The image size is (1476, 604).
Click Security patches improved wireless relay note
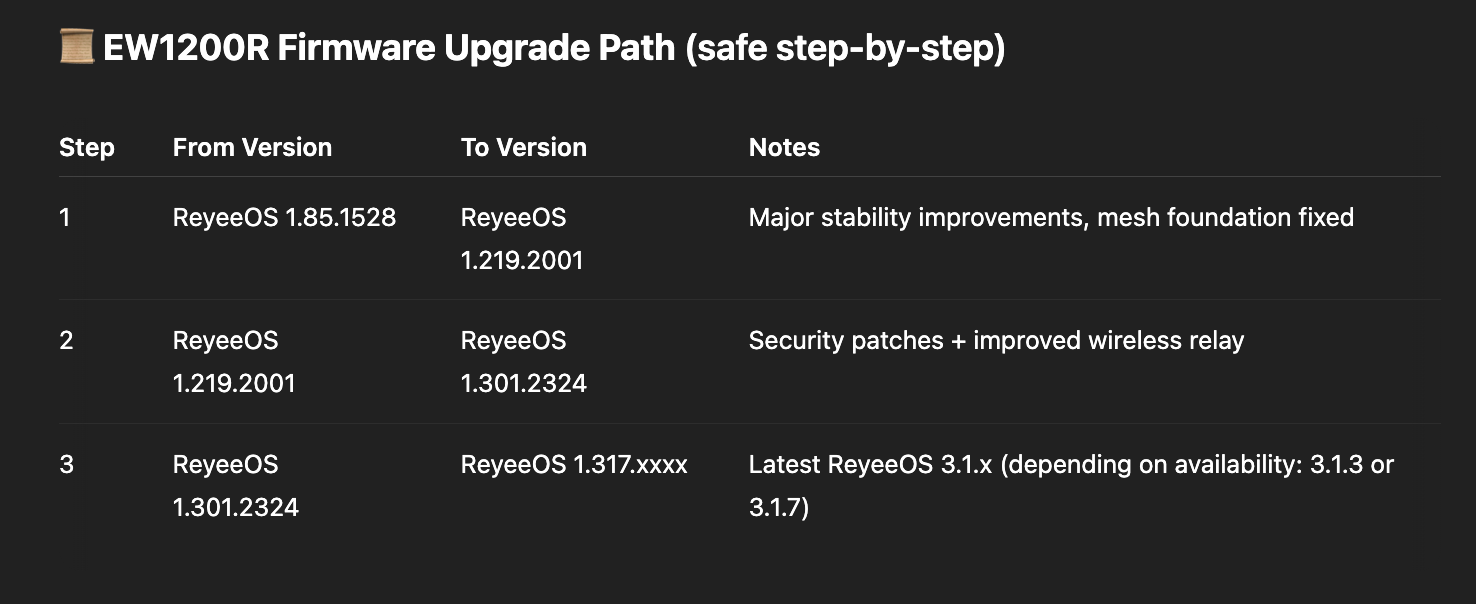click(996, 341)
